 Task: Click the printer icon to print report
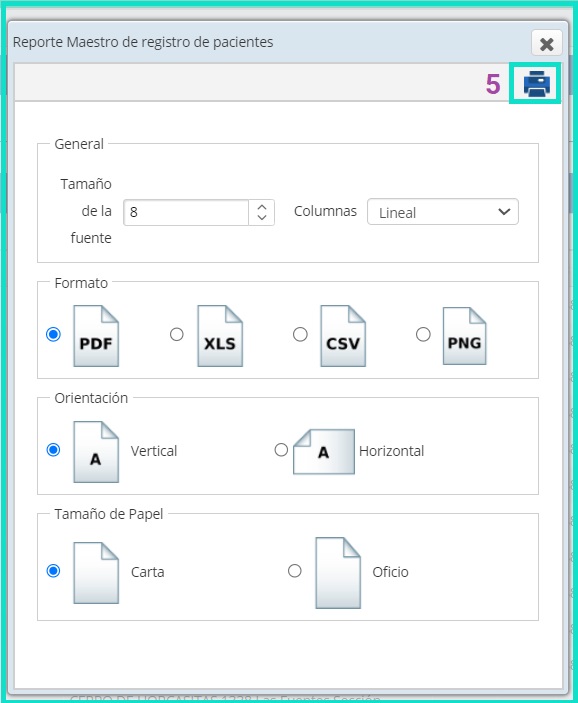(x=536, y=84)
